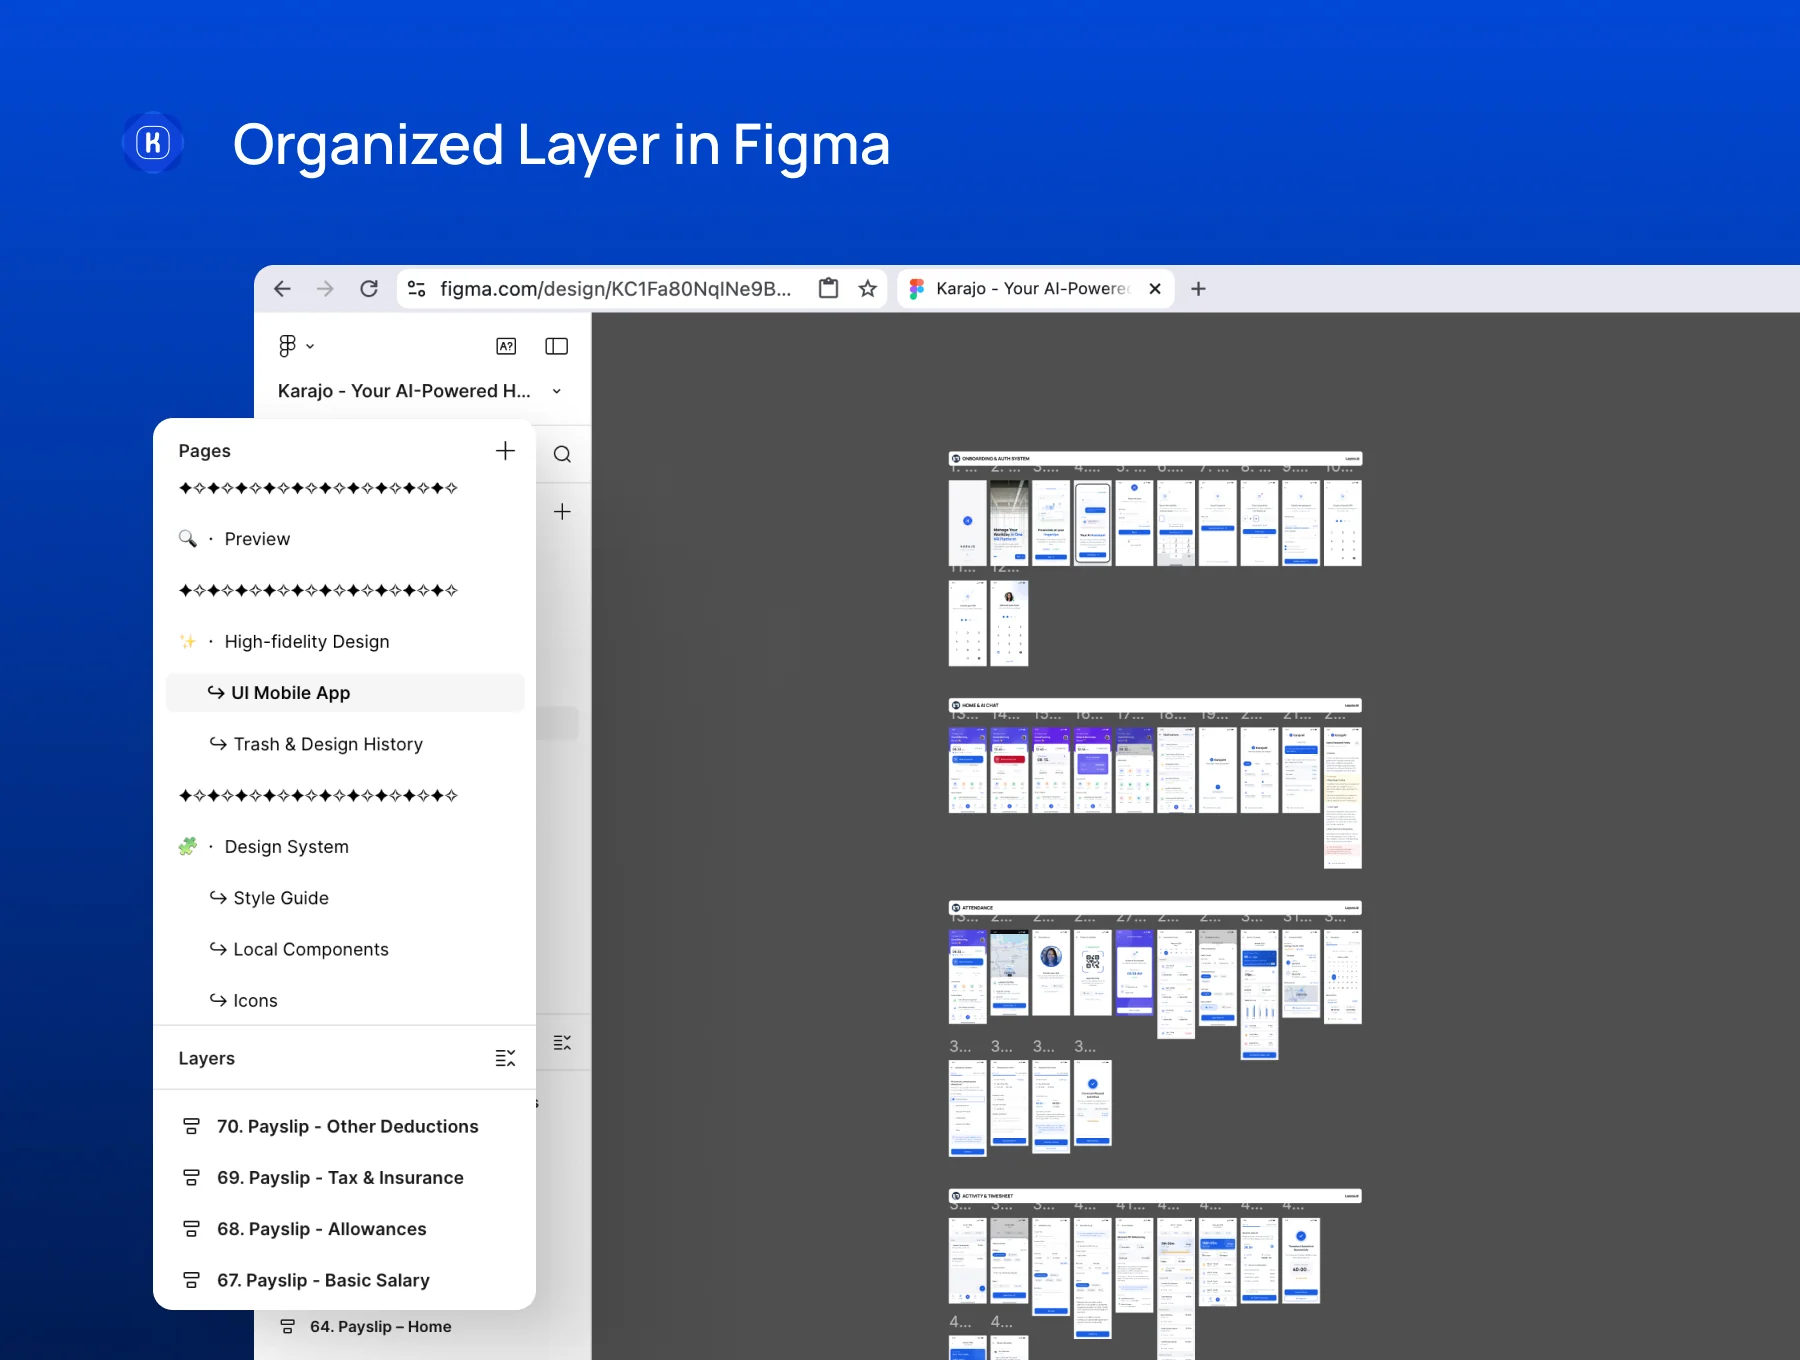The image size is (1800, 1360).
Task: Click the Pages panel header
Action: tap(205, 451)
